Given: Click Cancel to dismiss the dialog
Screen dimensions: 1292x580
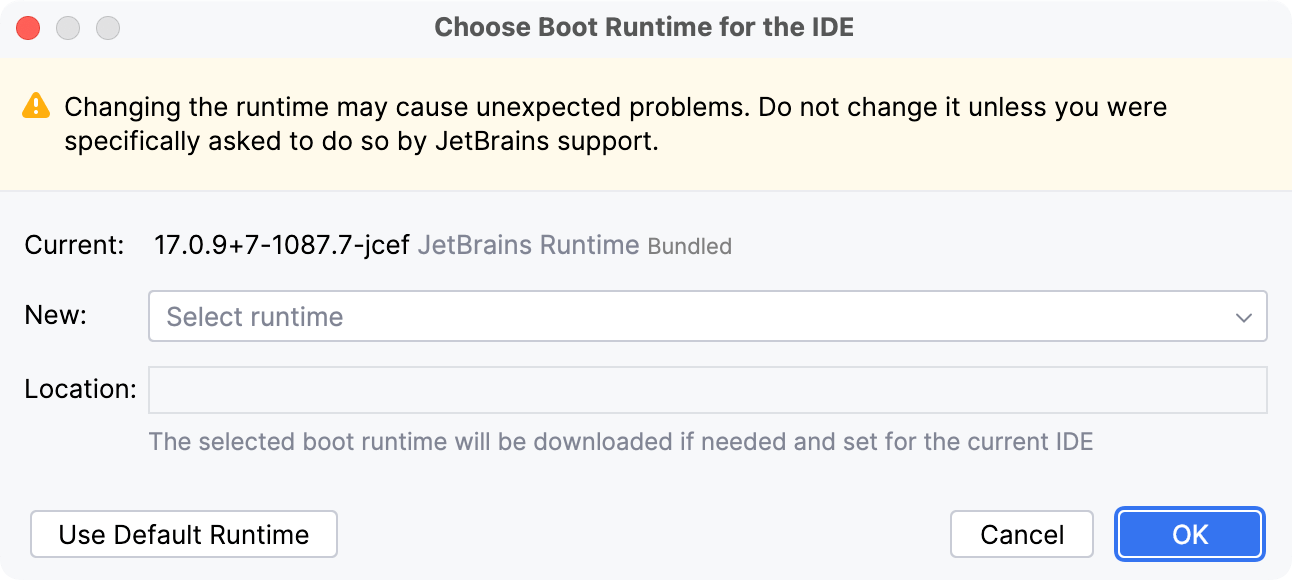Looking at the screenshot, I should tap(1021, 534).
